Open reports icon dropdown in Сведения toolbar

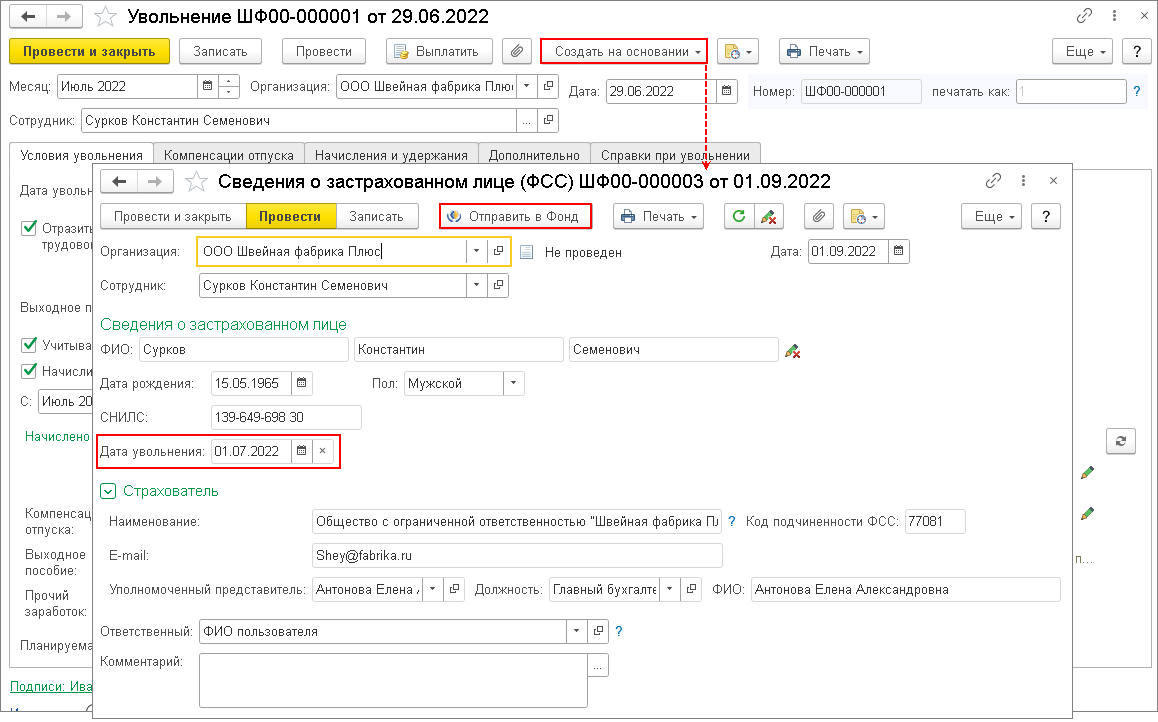(x=864, y=216)
